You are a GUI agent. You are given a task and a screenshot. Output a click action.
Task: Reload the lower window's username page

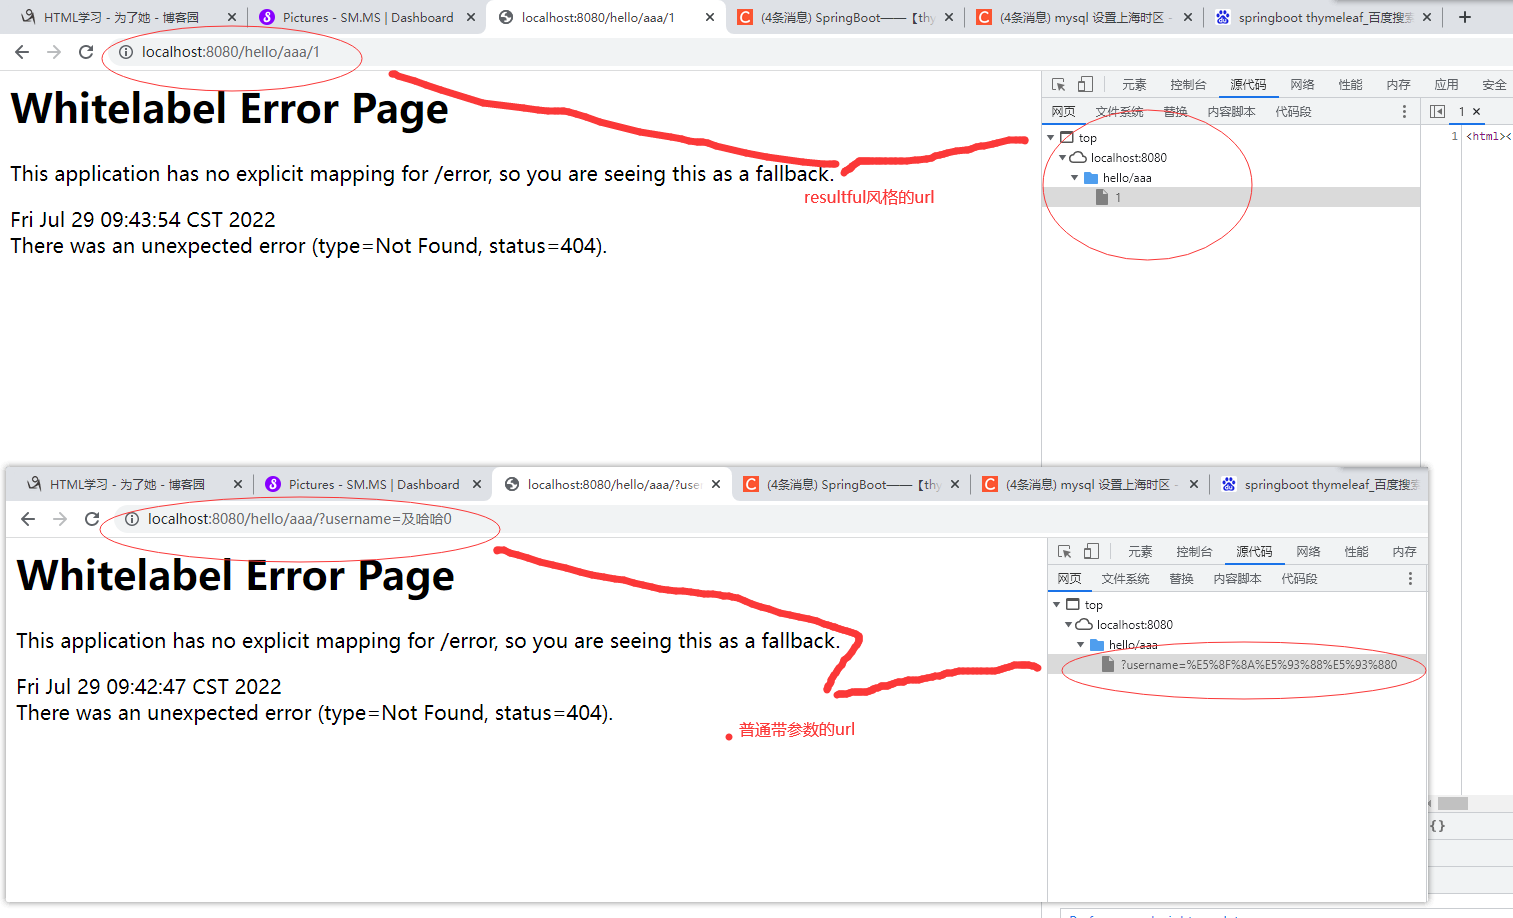coord(92,519)
